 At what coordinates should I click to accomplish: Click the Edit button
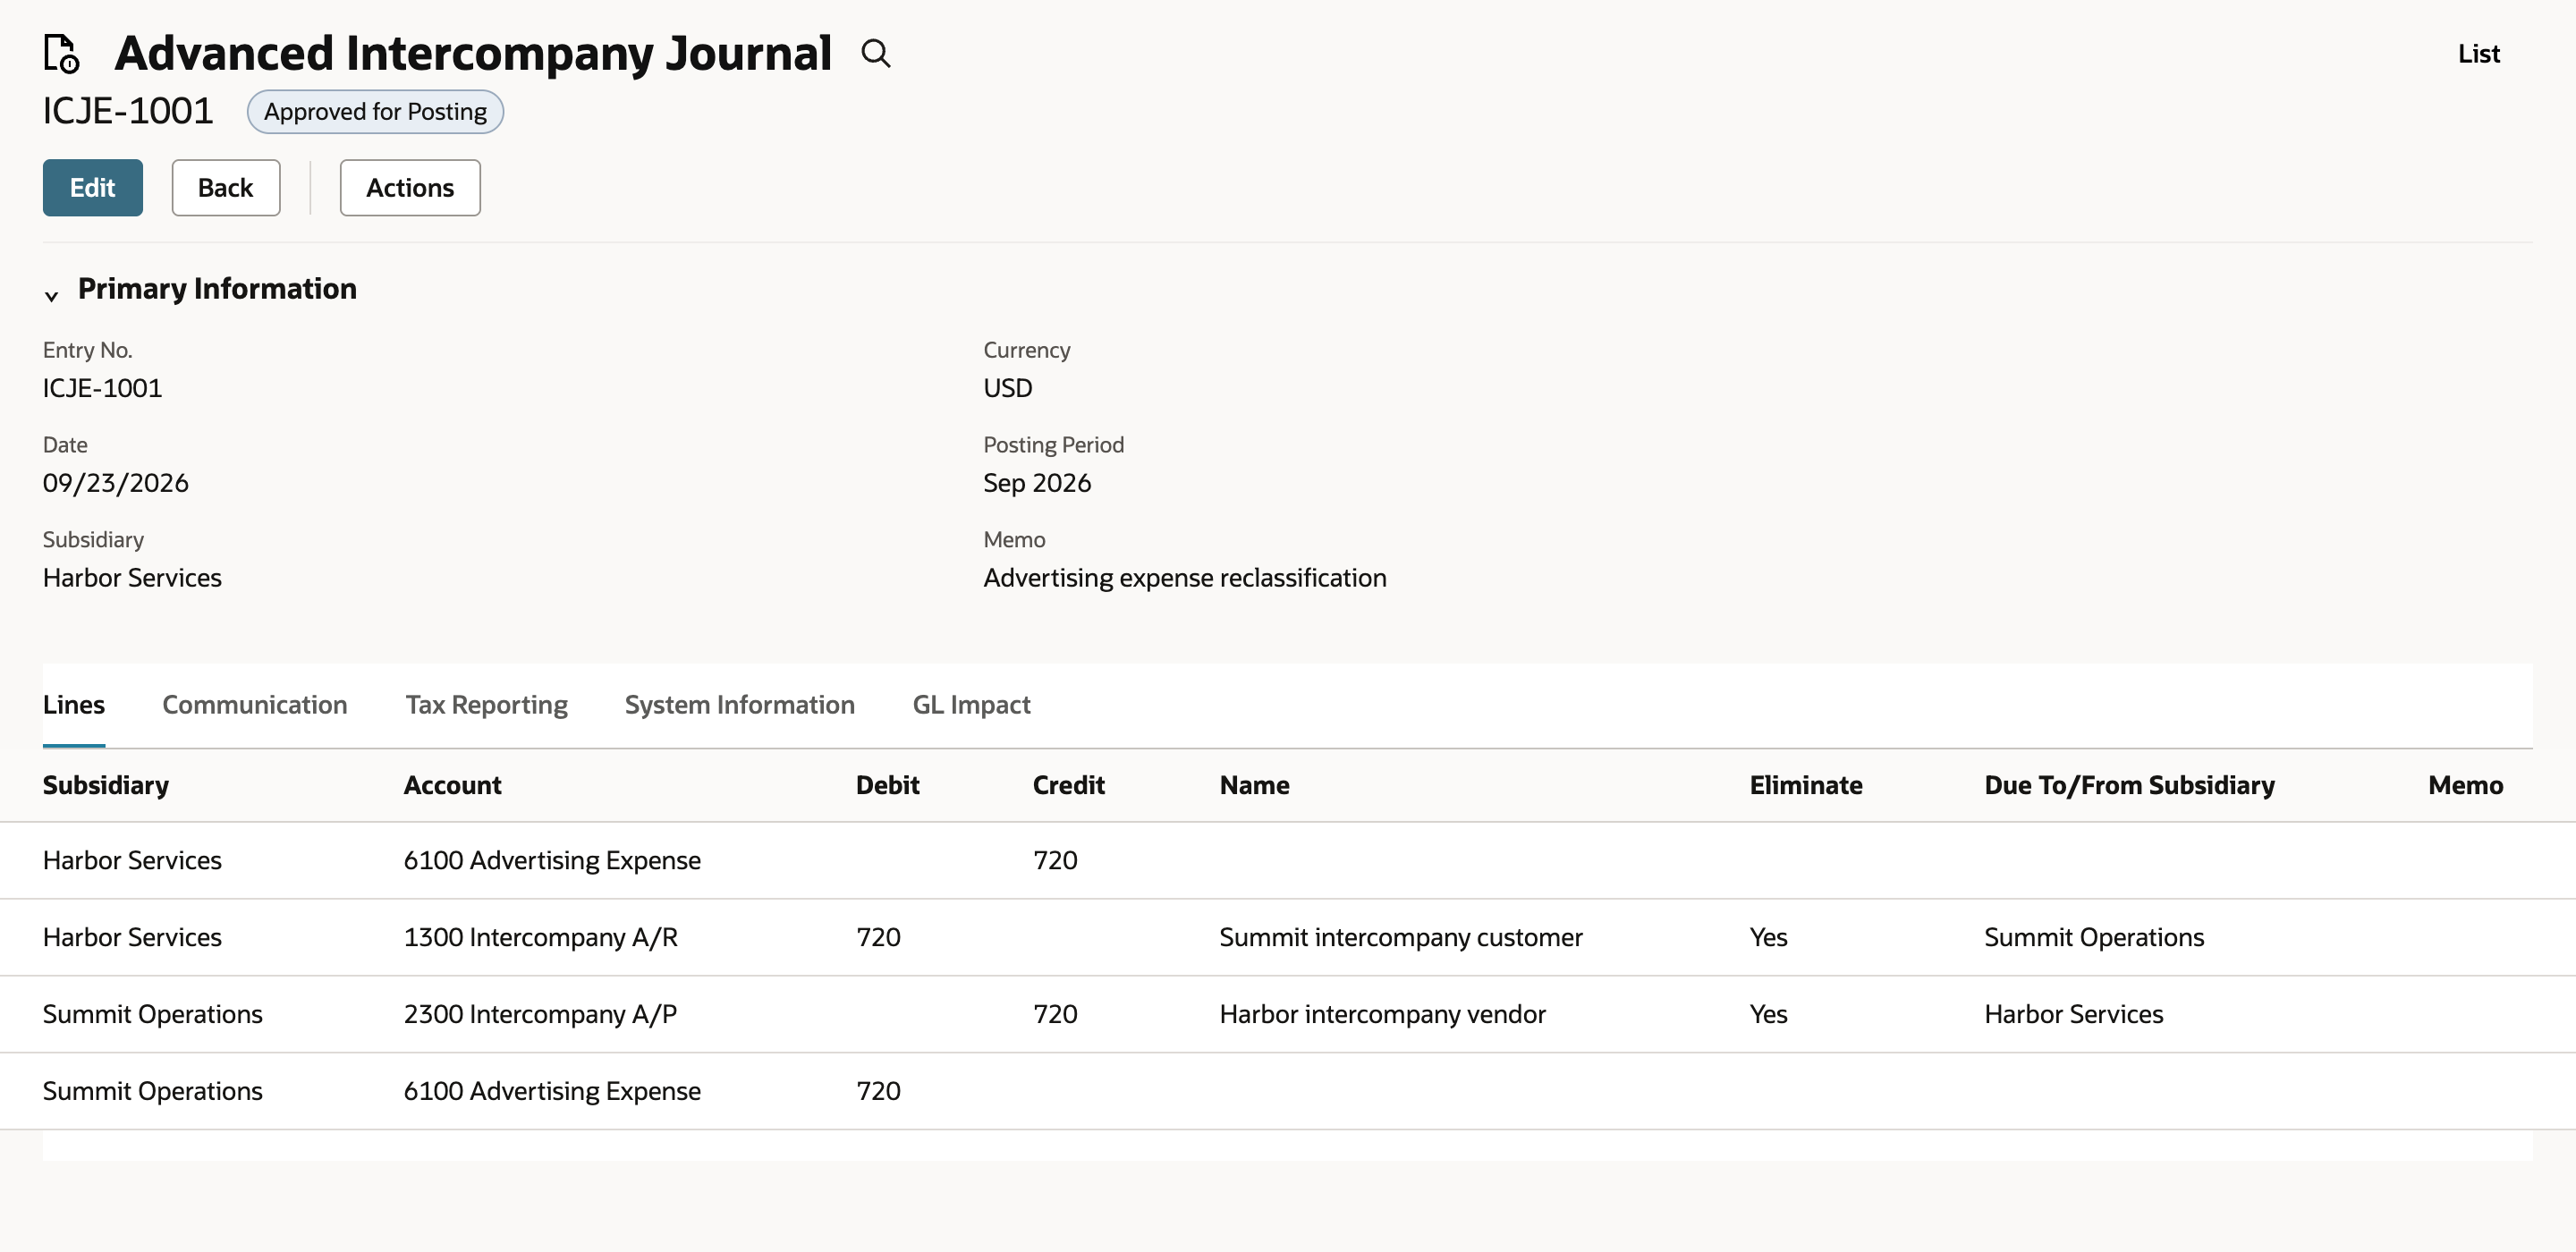click(x=93, y=187)
